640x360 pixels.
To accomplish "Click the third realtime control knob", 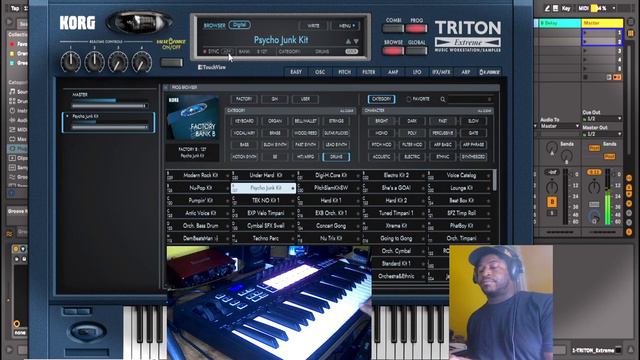I will 118,62.
